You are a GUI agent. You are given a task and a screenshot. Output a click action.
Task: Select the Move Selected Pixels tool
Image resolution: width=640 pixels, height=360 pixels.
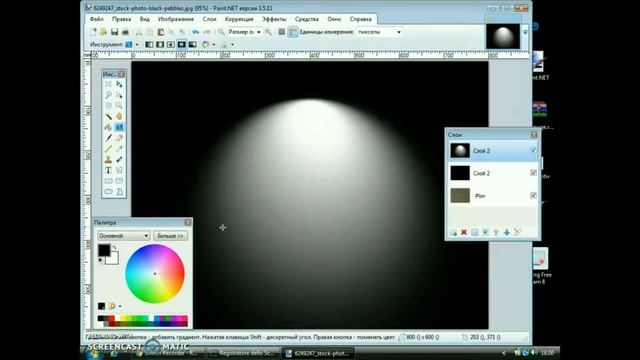119,84
